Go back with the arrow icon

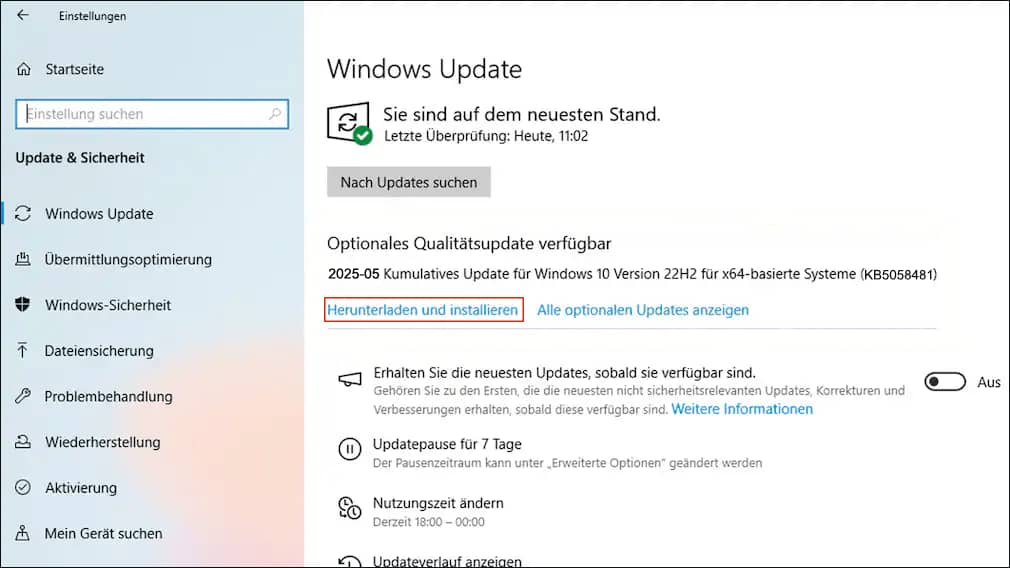point(23,15)
